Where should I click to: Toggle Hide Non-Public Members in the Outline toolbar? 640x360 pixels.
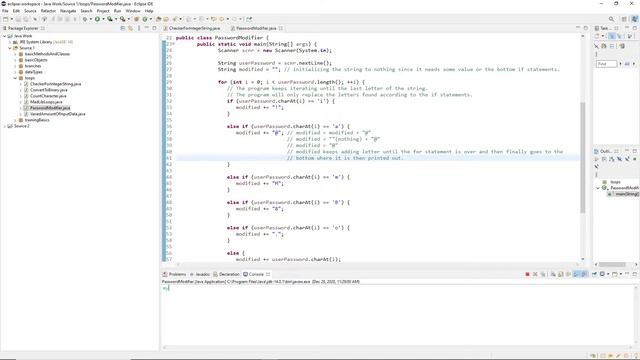[x=635, y=159]
